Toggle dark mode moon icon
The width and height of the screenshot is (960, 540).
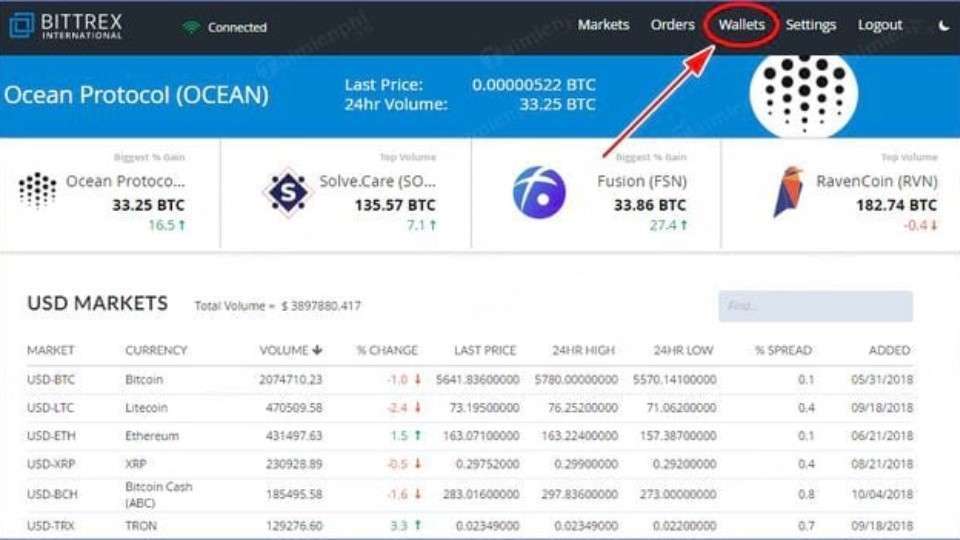click(x=943, y=26)
